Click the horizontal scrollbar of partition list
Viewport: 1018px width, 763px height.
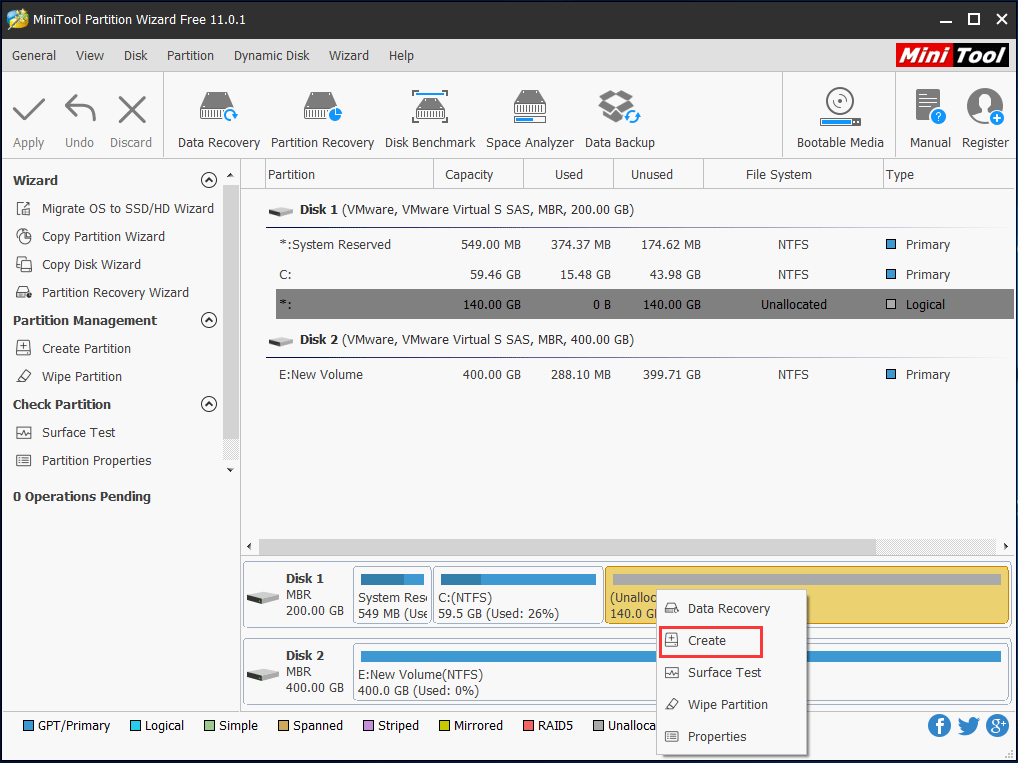tap(567, 546)
